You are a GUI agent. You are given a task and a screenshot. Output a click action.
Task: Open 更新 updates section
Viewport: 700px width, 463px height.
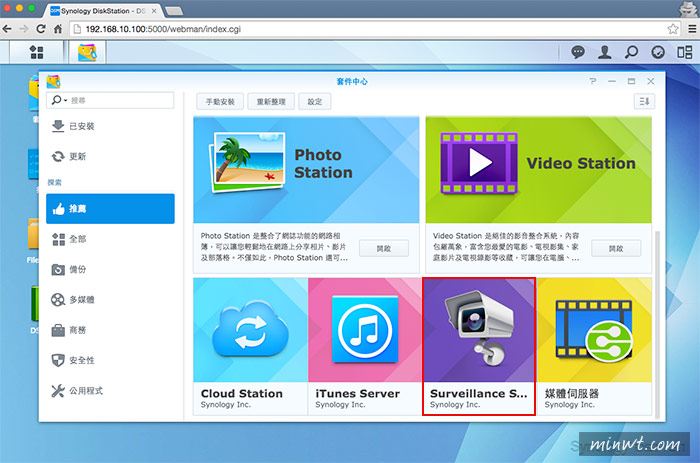pyautogui.click(x=110, y=156)
